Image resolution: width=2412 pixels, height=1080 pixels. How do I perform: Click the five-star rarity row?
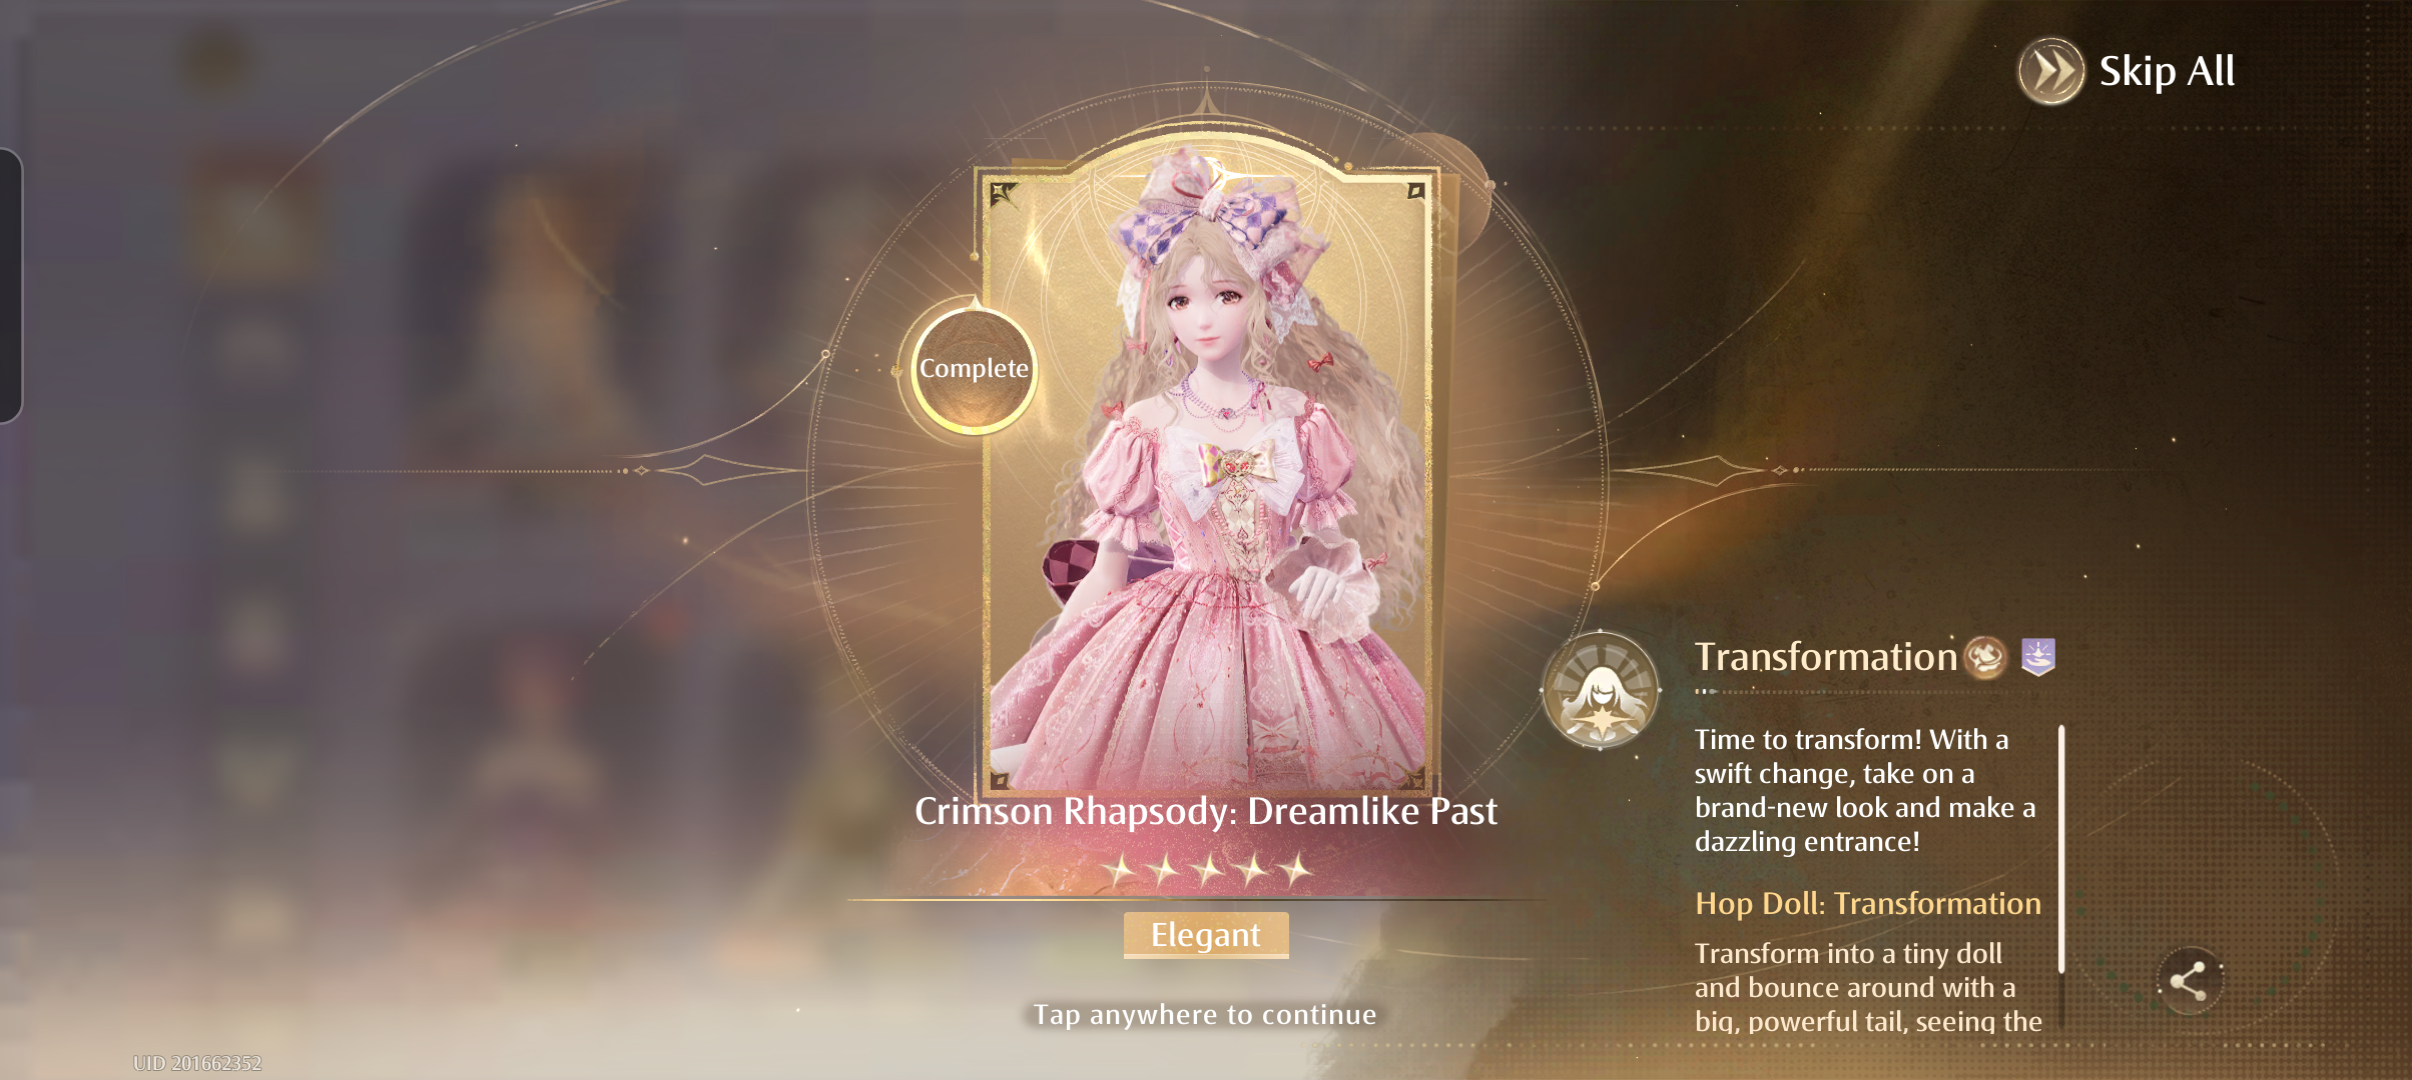coord(1207,870)
